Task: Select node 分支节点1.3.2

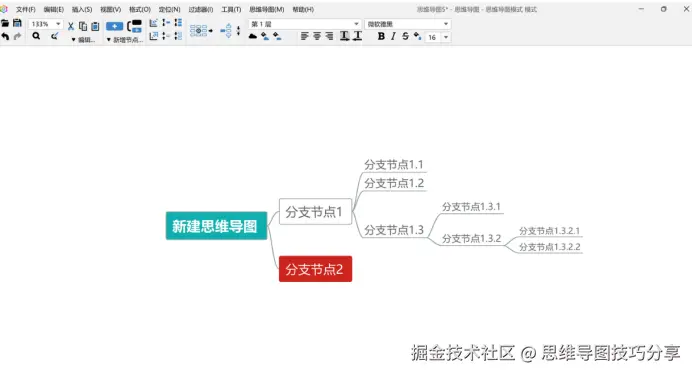Action: coord(471,238)
